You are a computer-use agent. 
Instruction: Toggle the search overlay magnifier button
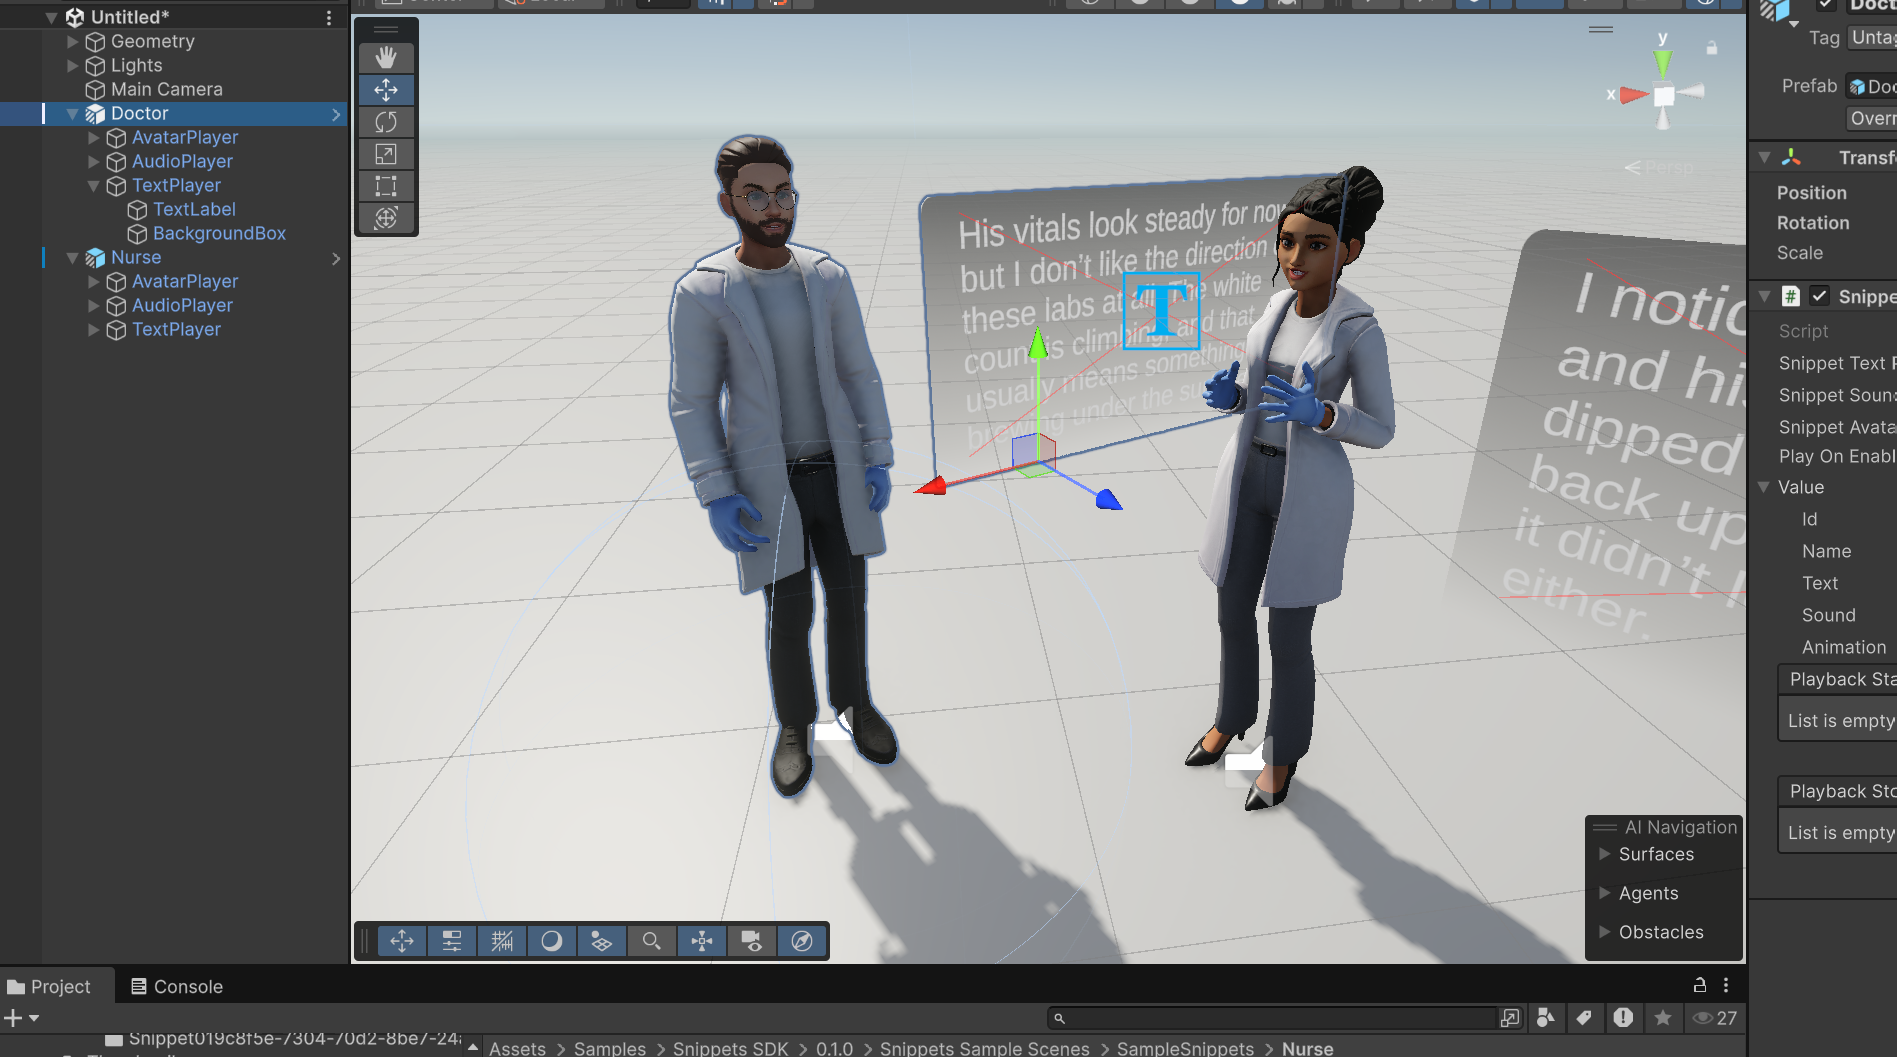(x=652, y=941)
